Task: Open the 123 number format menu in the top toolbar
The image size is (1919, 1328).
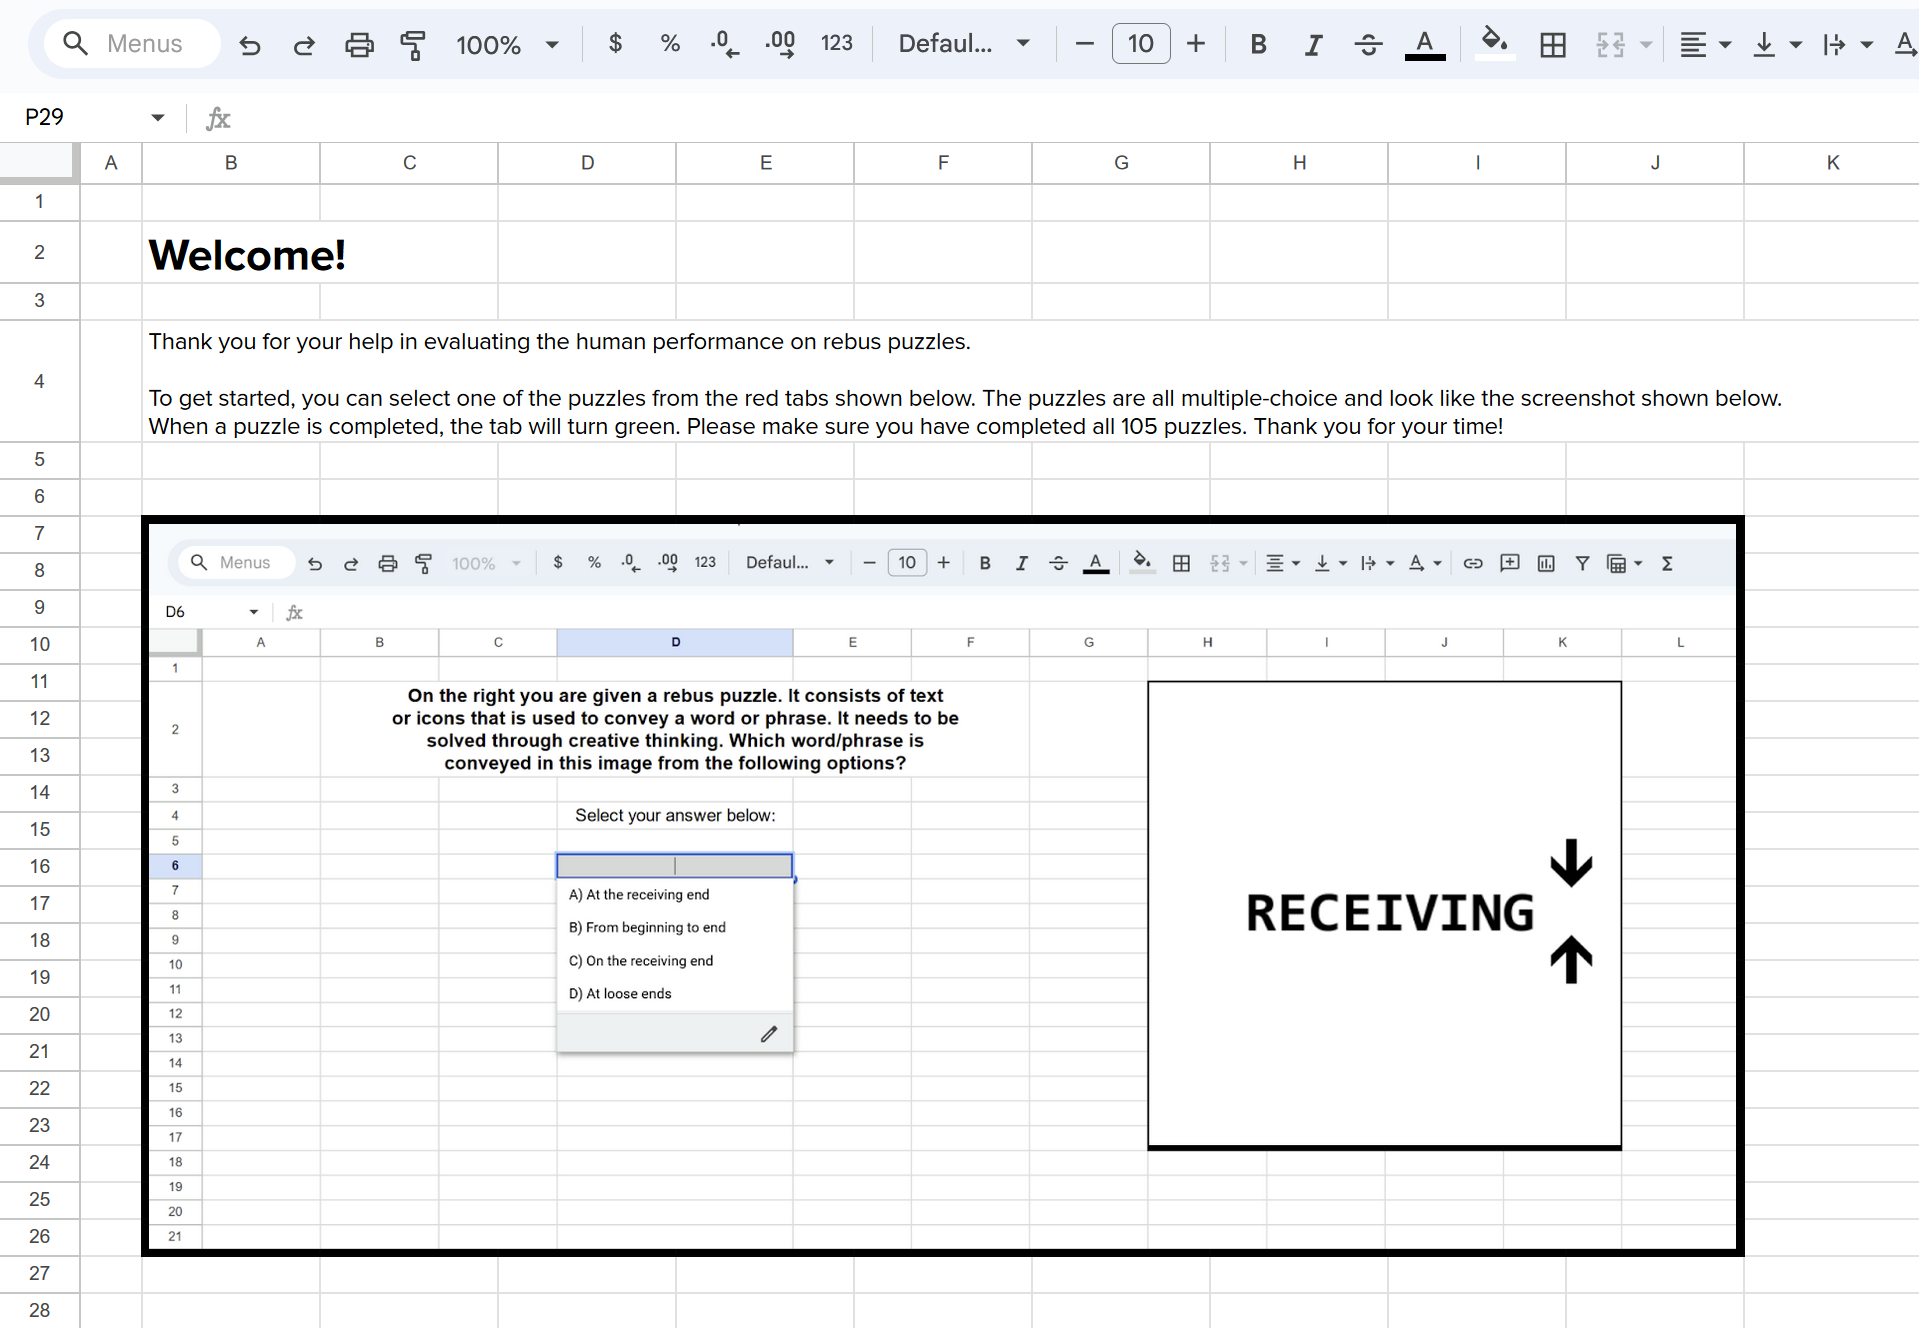Action: click(836, 44)
